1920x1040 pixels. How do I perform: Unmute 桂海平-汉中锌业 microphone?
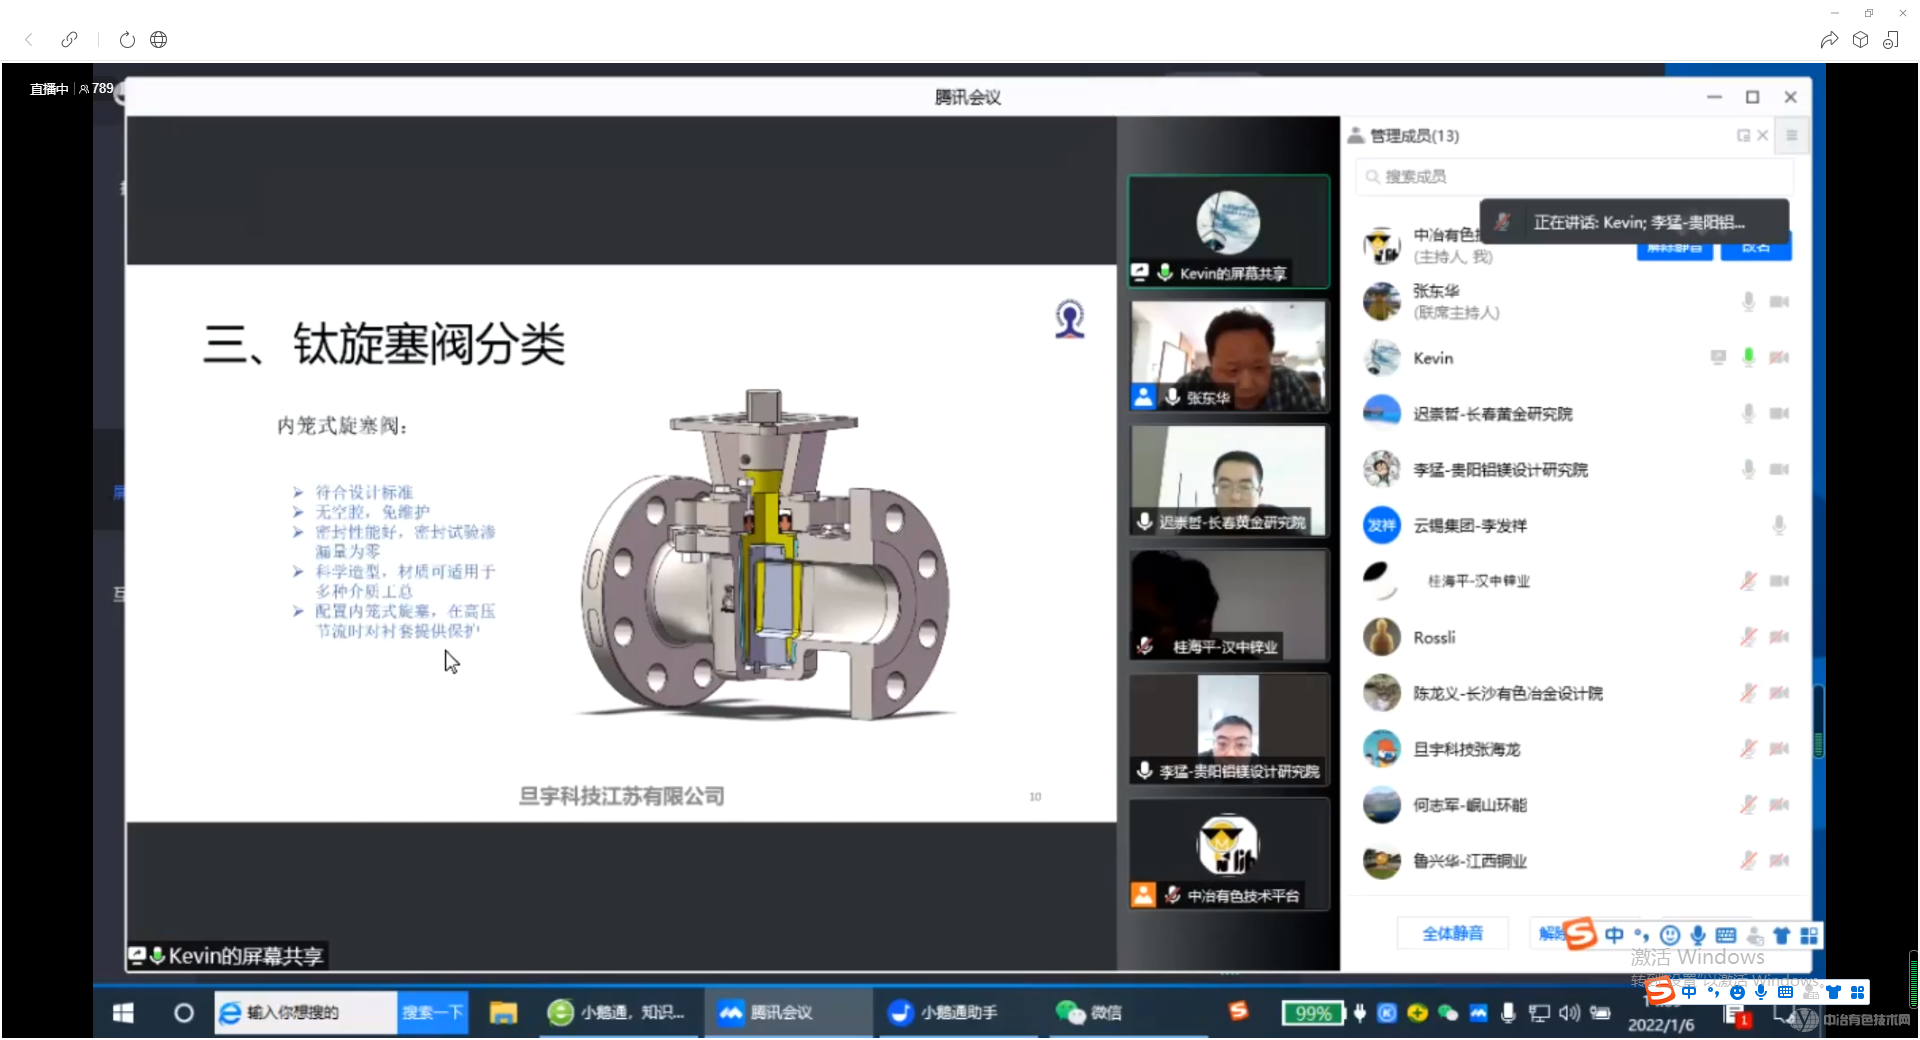click(1748, 581)
